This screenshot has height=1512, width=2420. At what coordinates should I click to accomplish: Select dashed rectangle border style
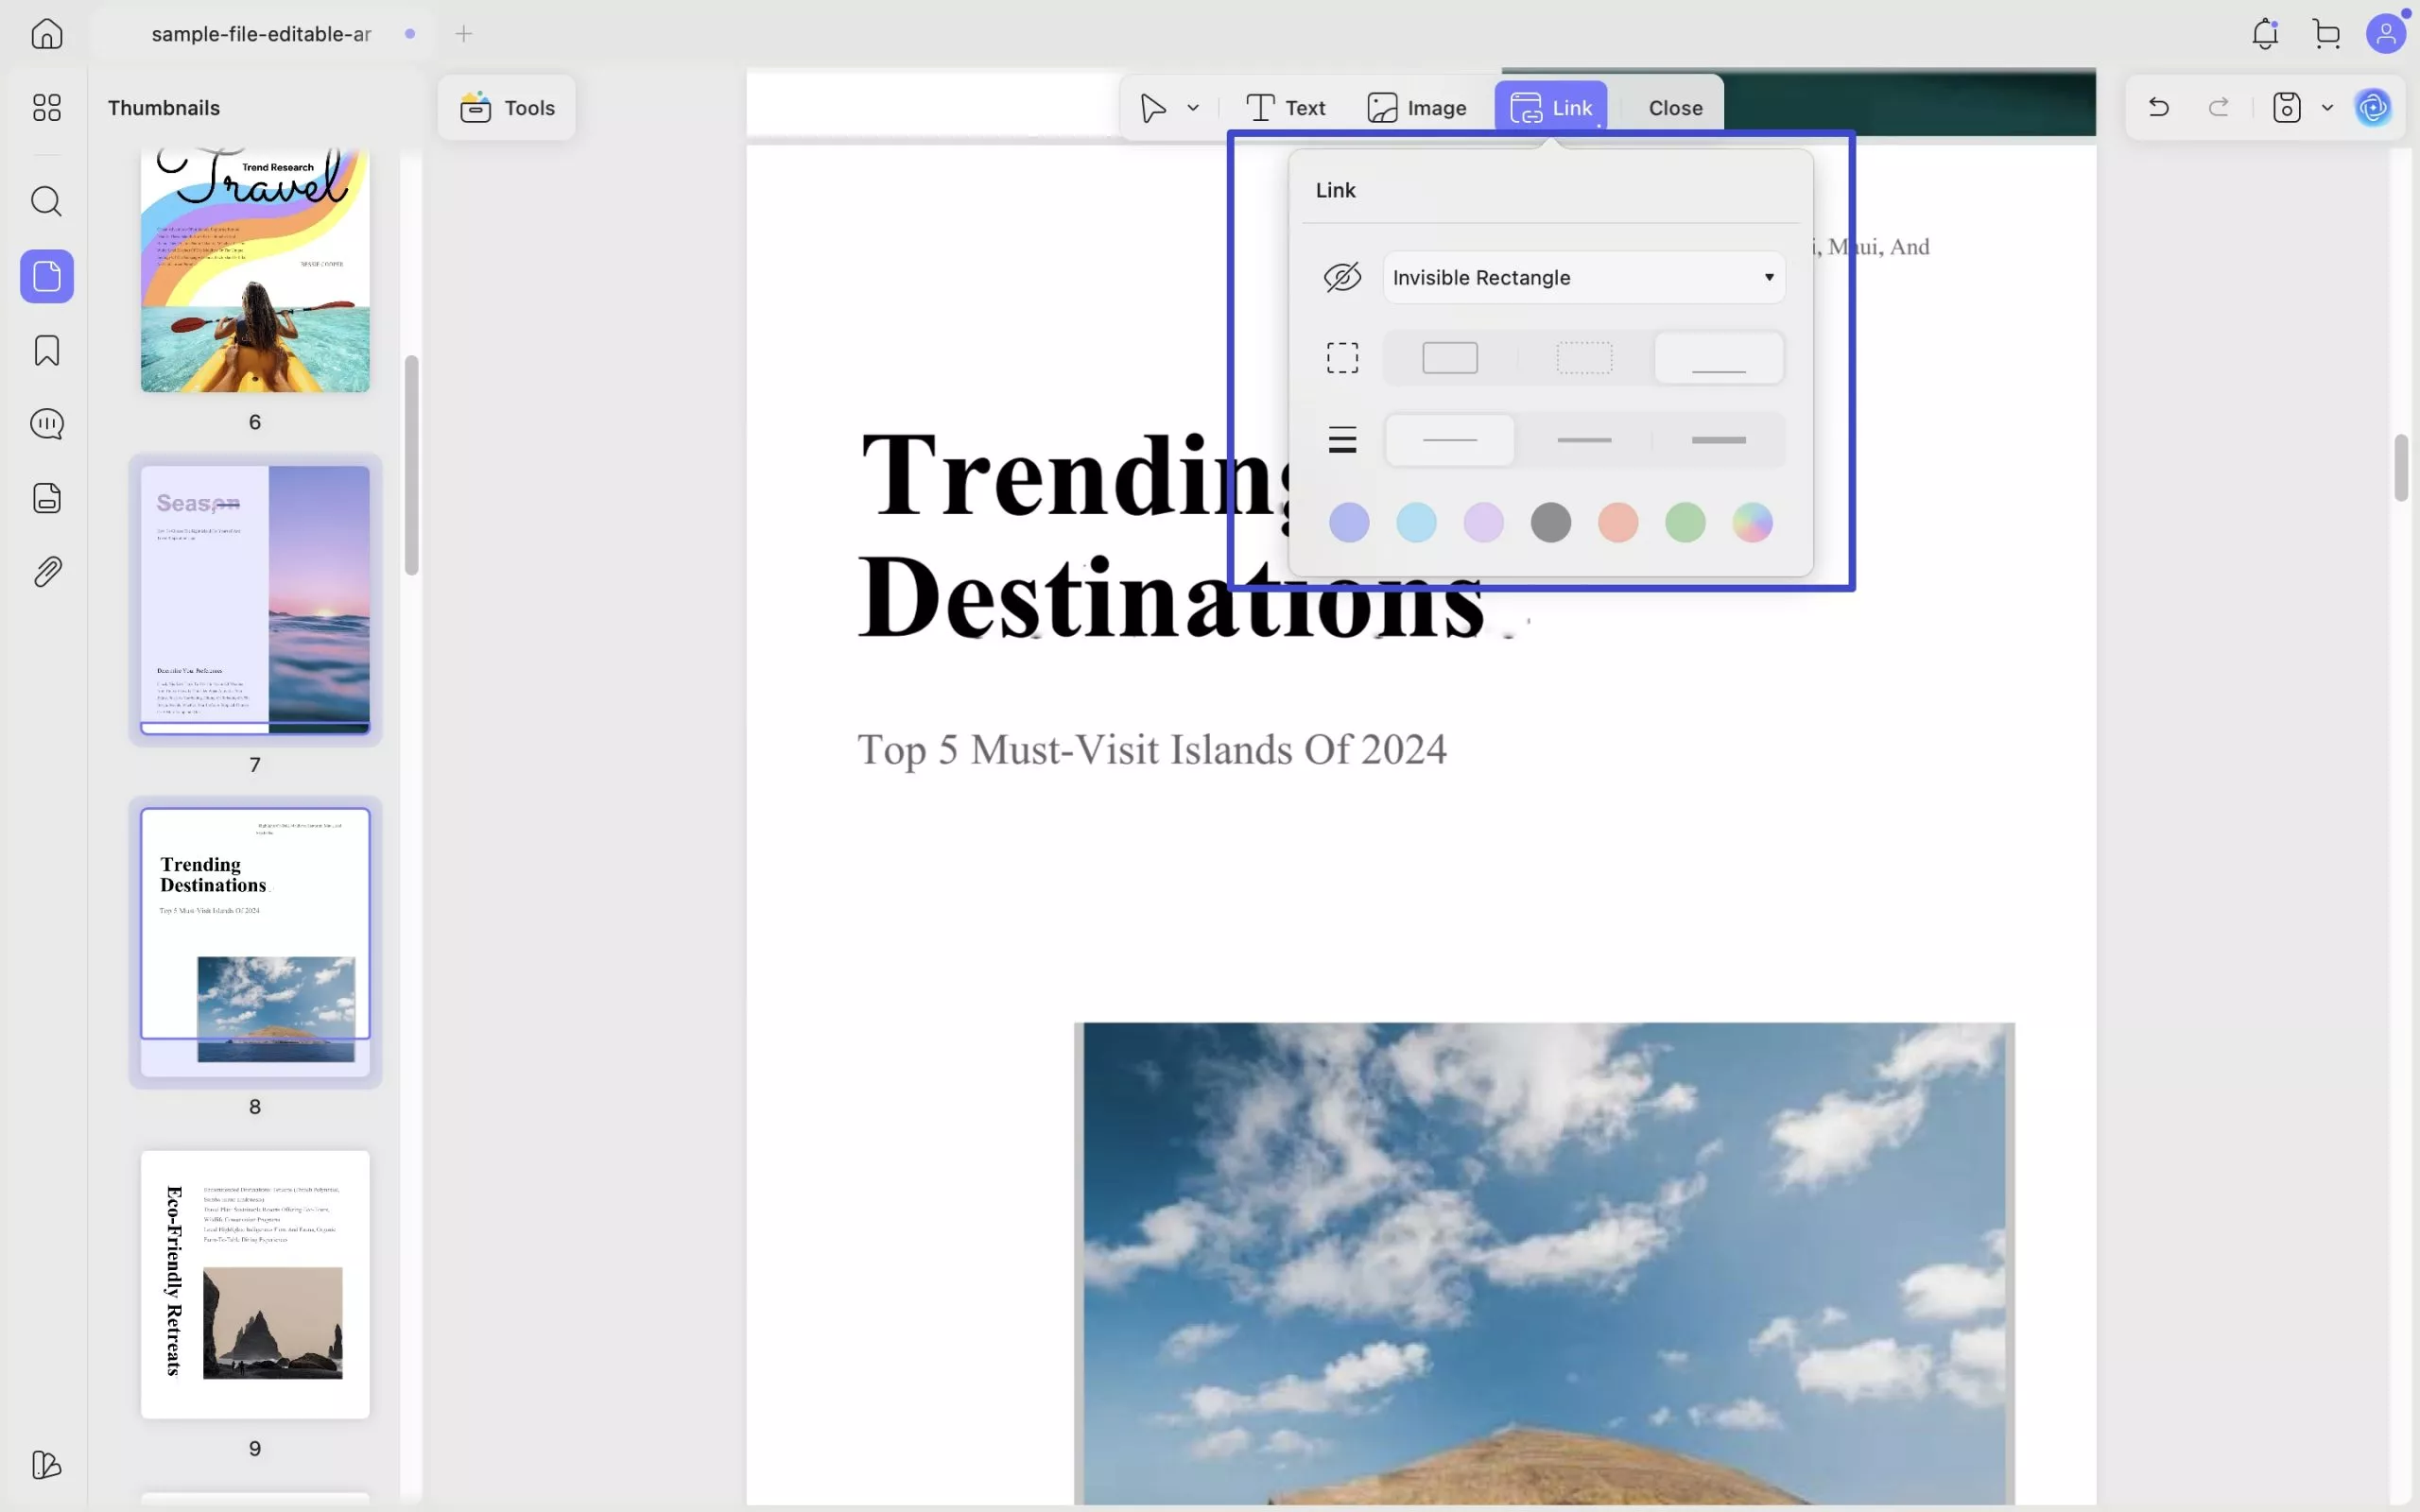[1585, 357]
